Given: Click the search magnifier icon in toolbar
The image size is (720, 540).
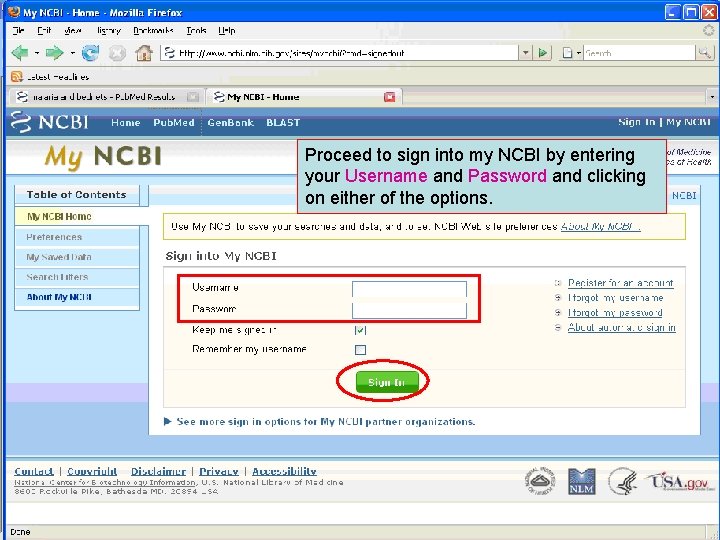Looking at the screenshot, I should [704, 53].
